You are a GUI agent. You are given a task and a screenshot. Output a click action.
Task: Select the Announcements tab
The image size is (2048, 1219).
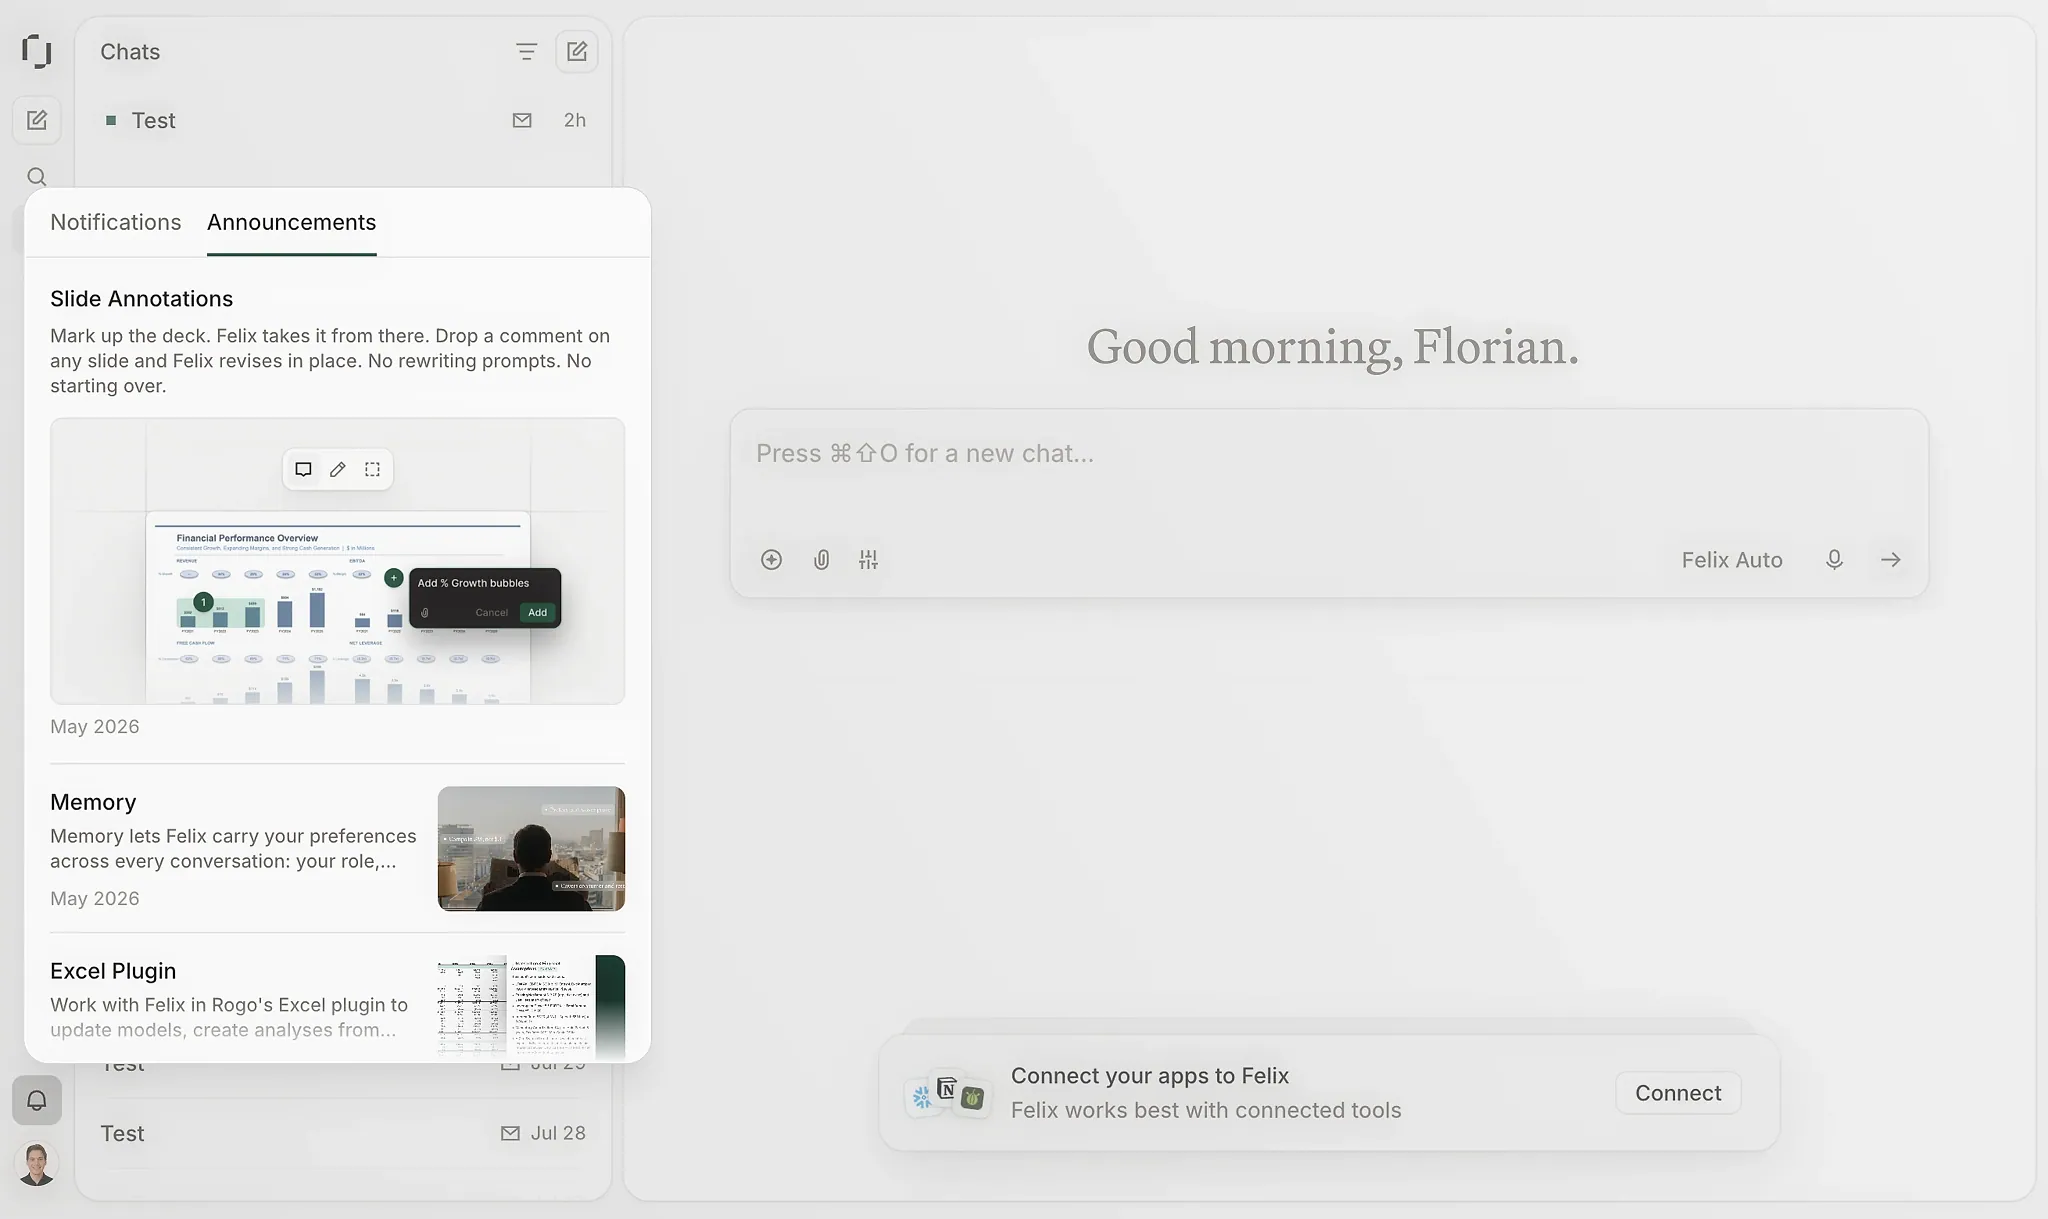tap(292, 222)
